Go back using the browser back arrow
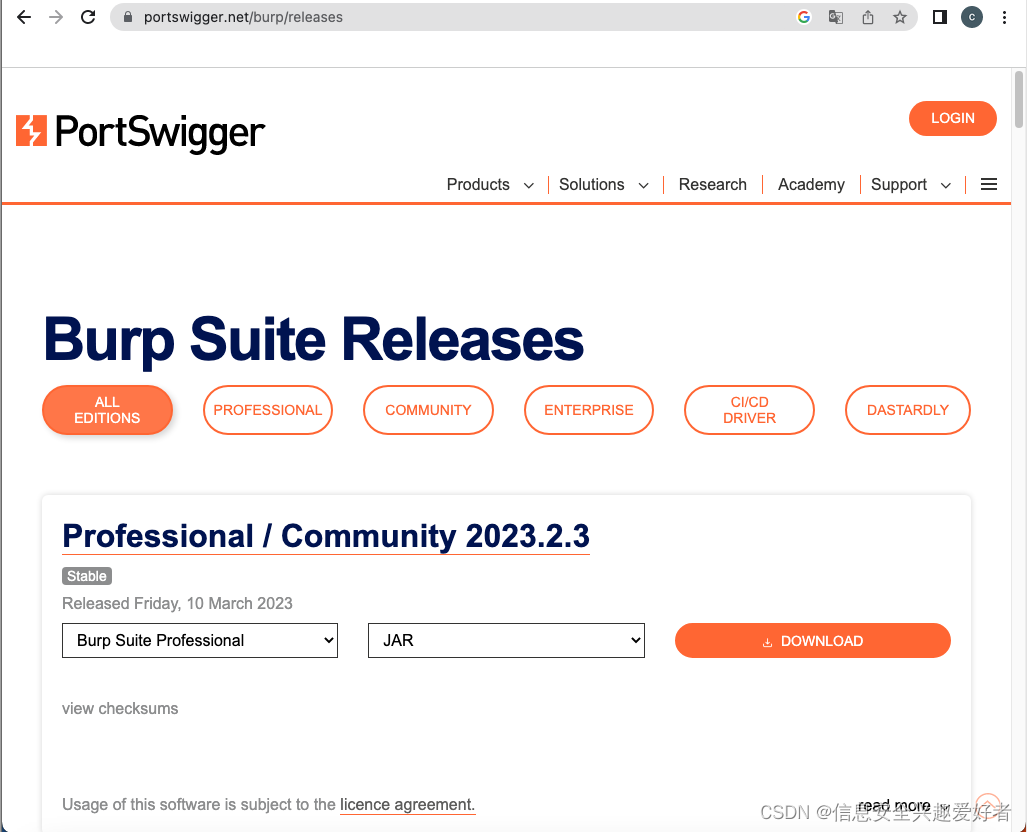This screenshot has height=832, width=1027. (24, 17)
